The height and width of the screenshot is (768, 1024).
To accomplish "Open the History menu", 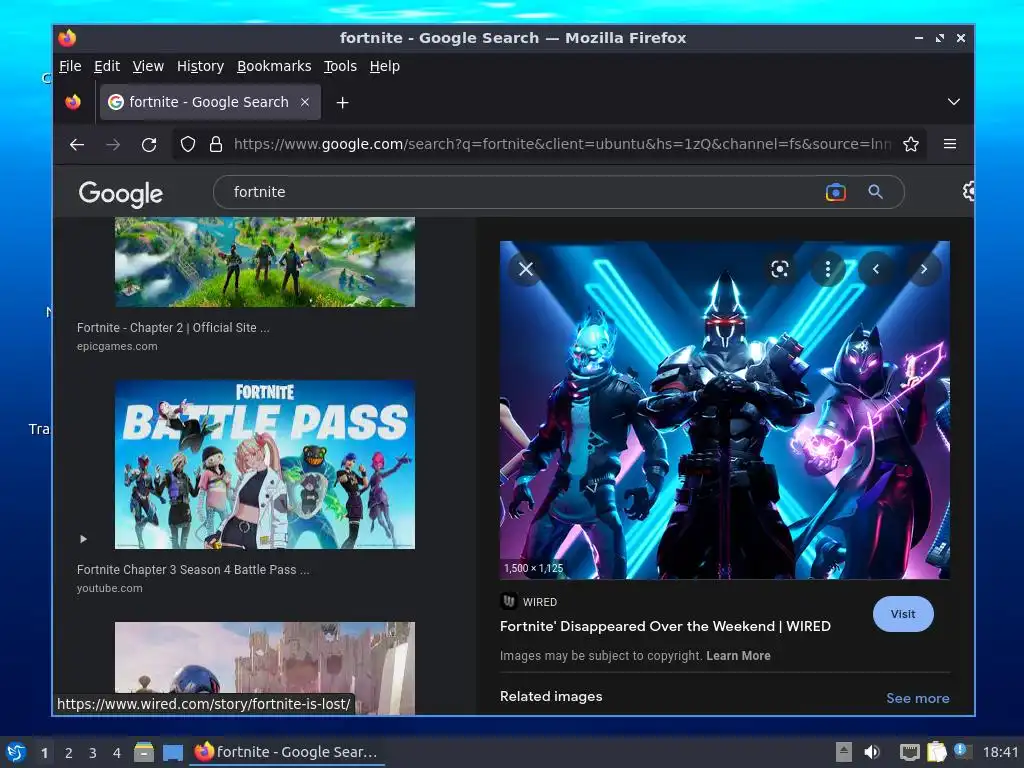I will (200, 66).
